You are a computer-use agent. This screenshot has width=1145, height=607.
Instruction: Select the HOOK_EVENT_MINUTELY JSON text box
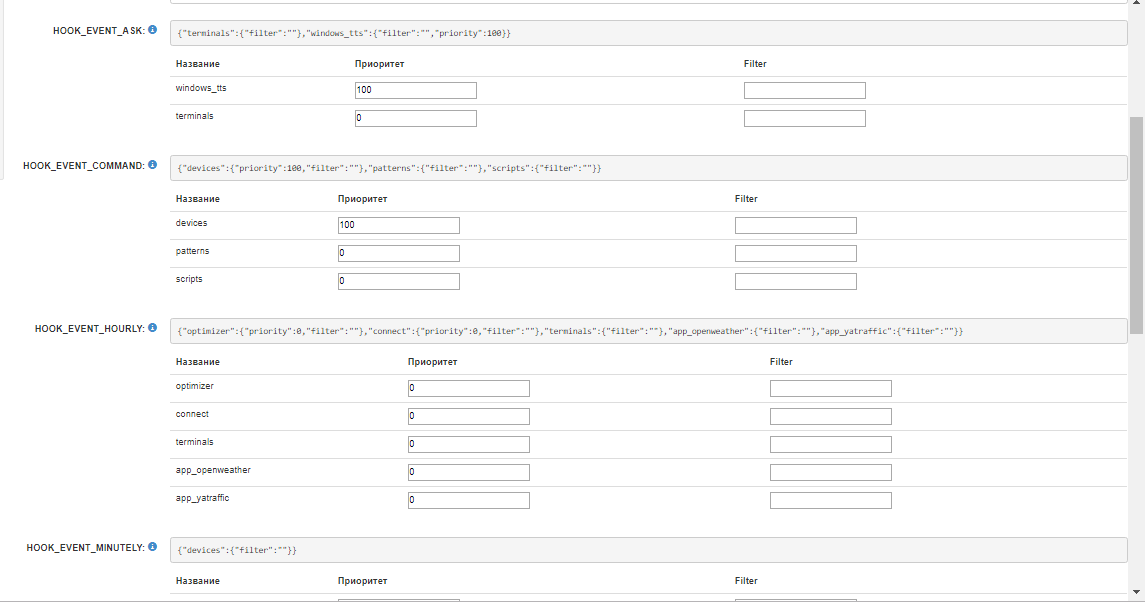coord(648,551)
